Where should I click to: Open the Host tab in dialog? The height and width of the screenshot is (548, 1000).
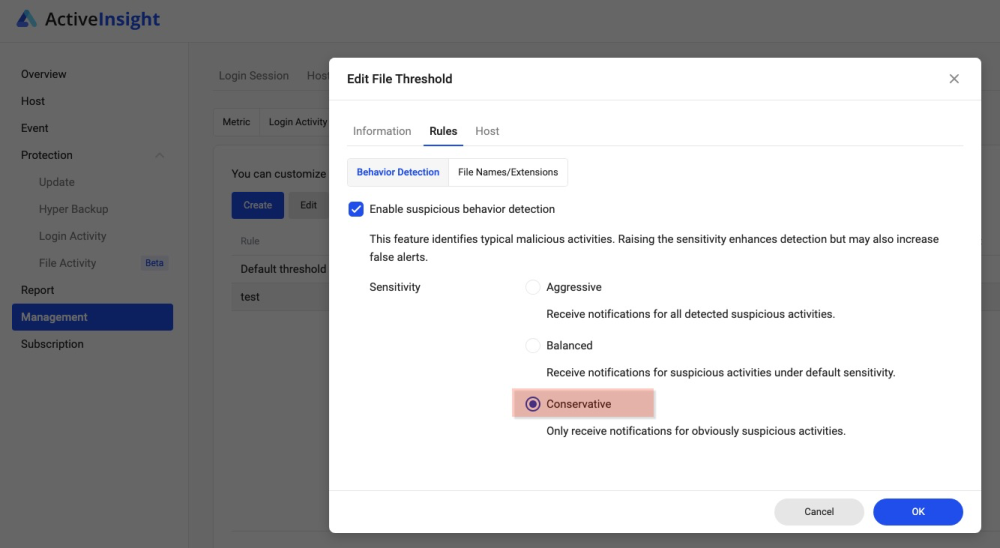(487, 131)
